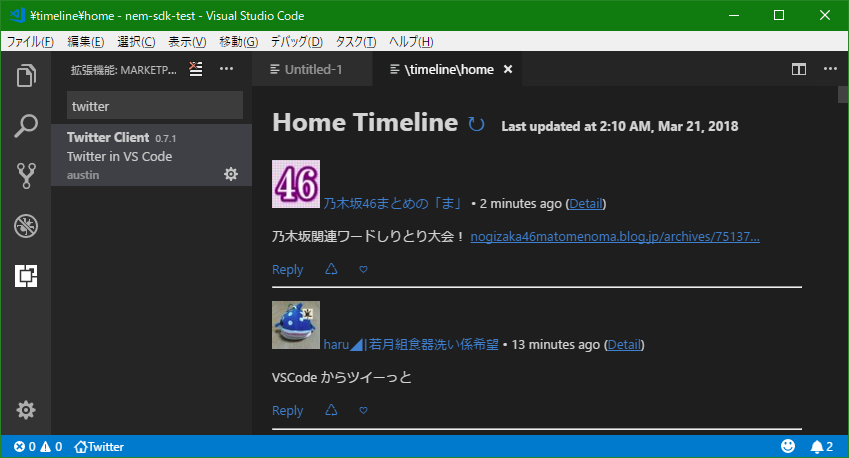This screenshot has width=849, height=458.
Task: Retweet the VSCode からツイーっと tweet
Action: (x=331, y=410)
